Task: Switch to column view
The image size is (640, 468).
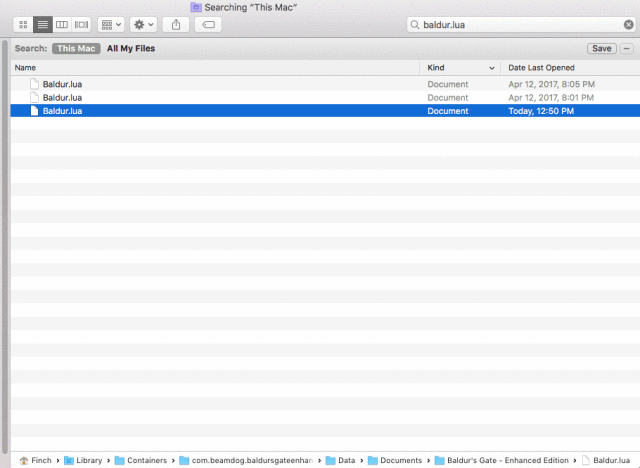Action: 62,25
